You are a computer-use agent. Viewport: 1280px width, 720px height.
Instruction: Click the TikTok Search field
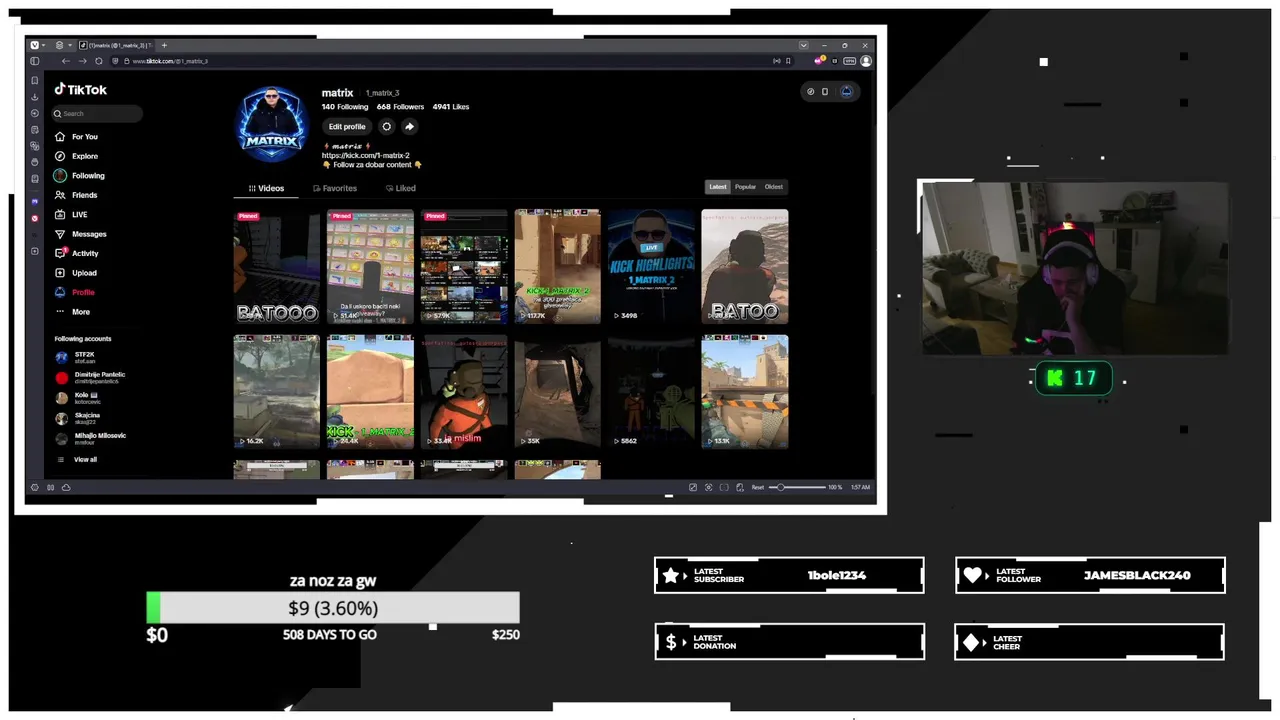point(98,114)
